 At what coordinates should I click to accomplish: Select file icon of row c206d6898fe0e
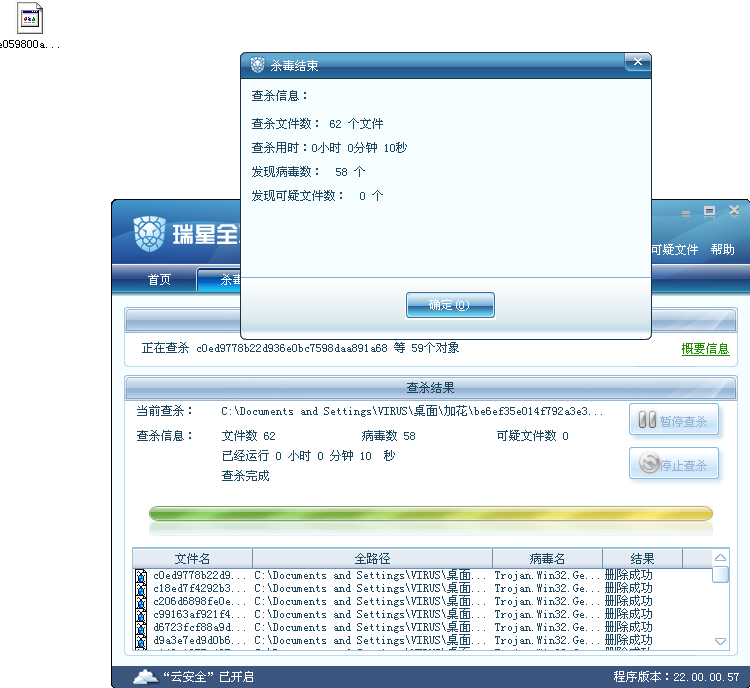tap(141, 601)
